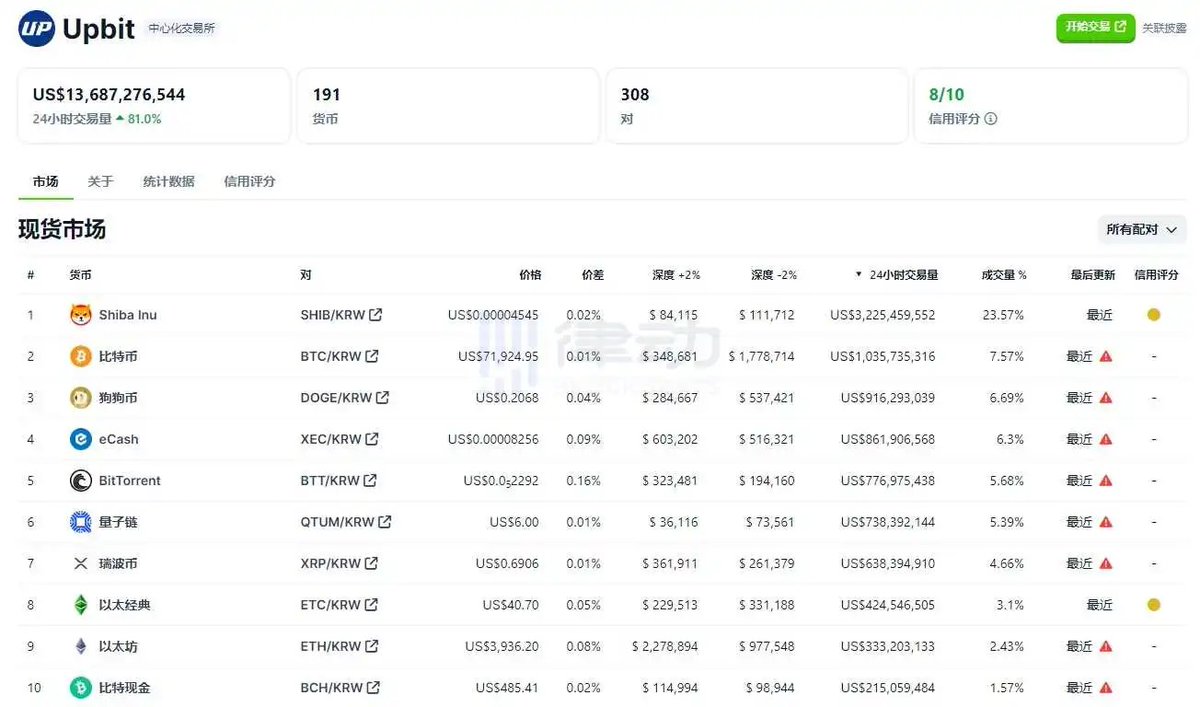
Task: Click the Shiba Inu coin icon
Action: pos(81,314)
